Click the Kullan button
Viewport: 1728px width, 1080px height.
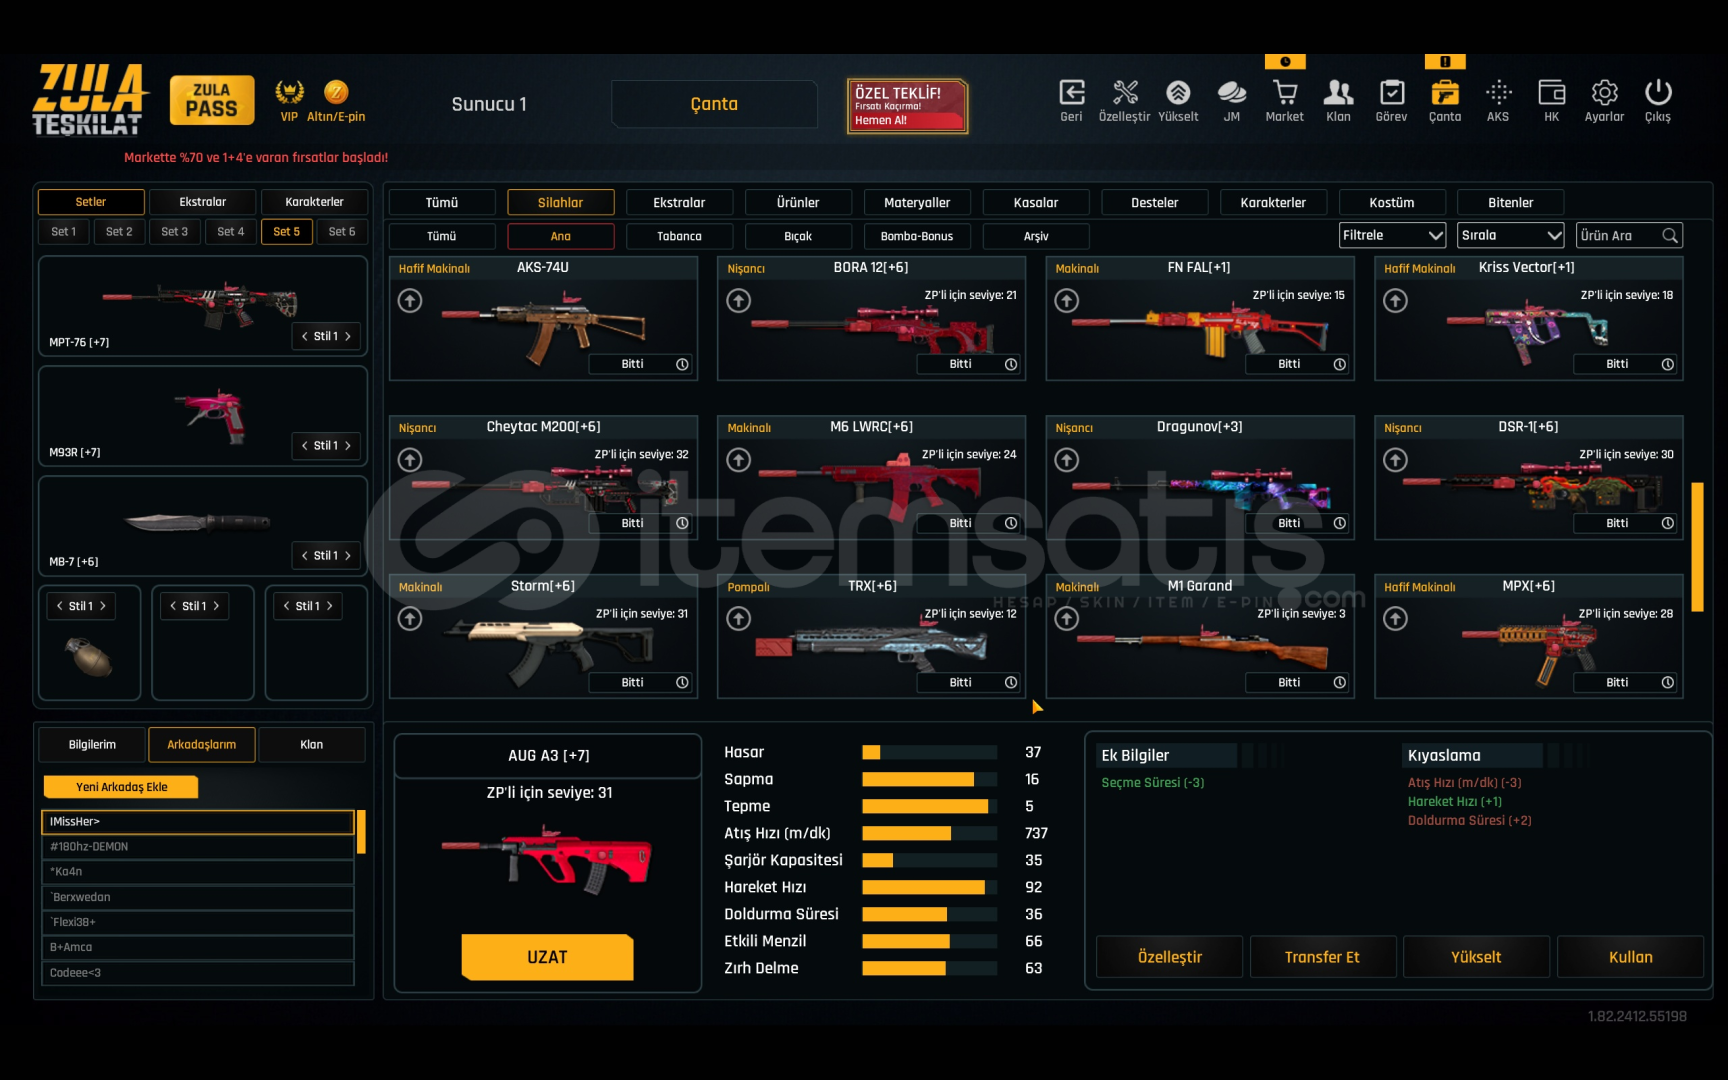pos(1630,957)
